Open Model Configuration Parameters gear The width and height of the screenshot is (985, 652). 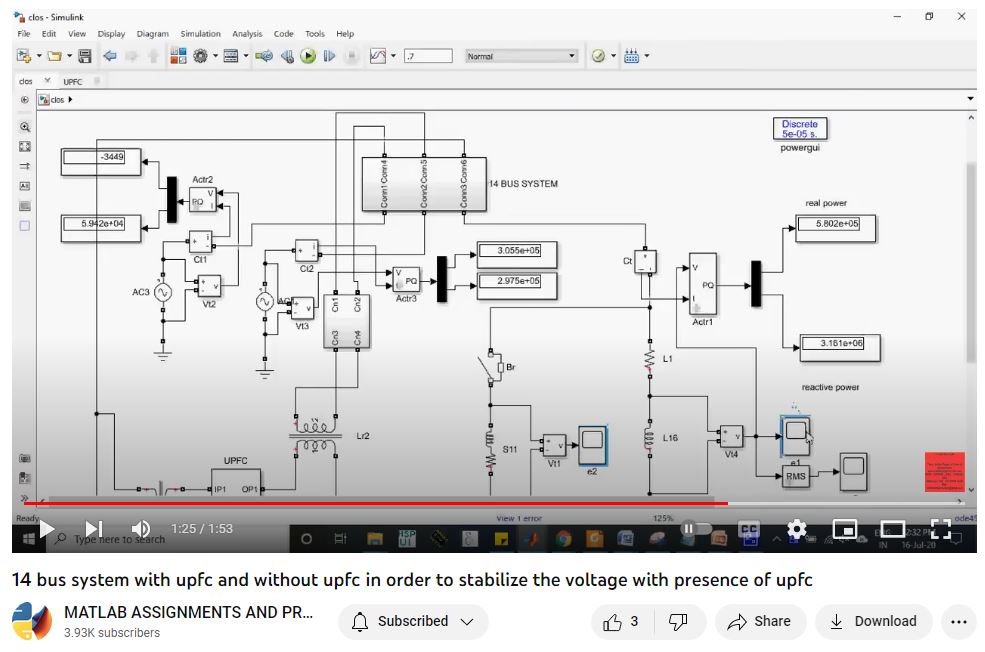200,56
